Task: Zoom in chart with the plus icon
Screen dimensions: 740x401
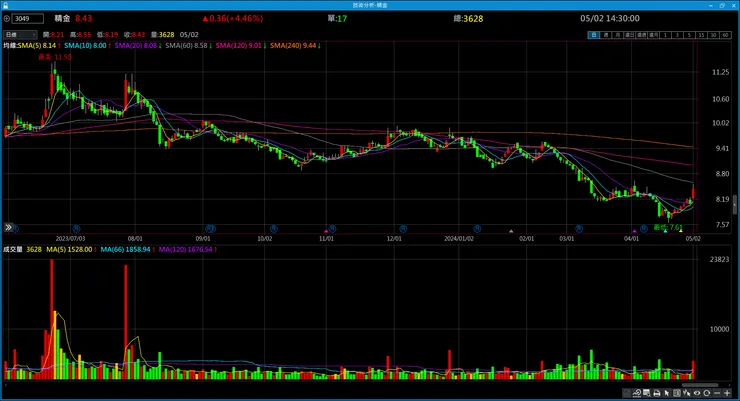Action: click(727, 393)
